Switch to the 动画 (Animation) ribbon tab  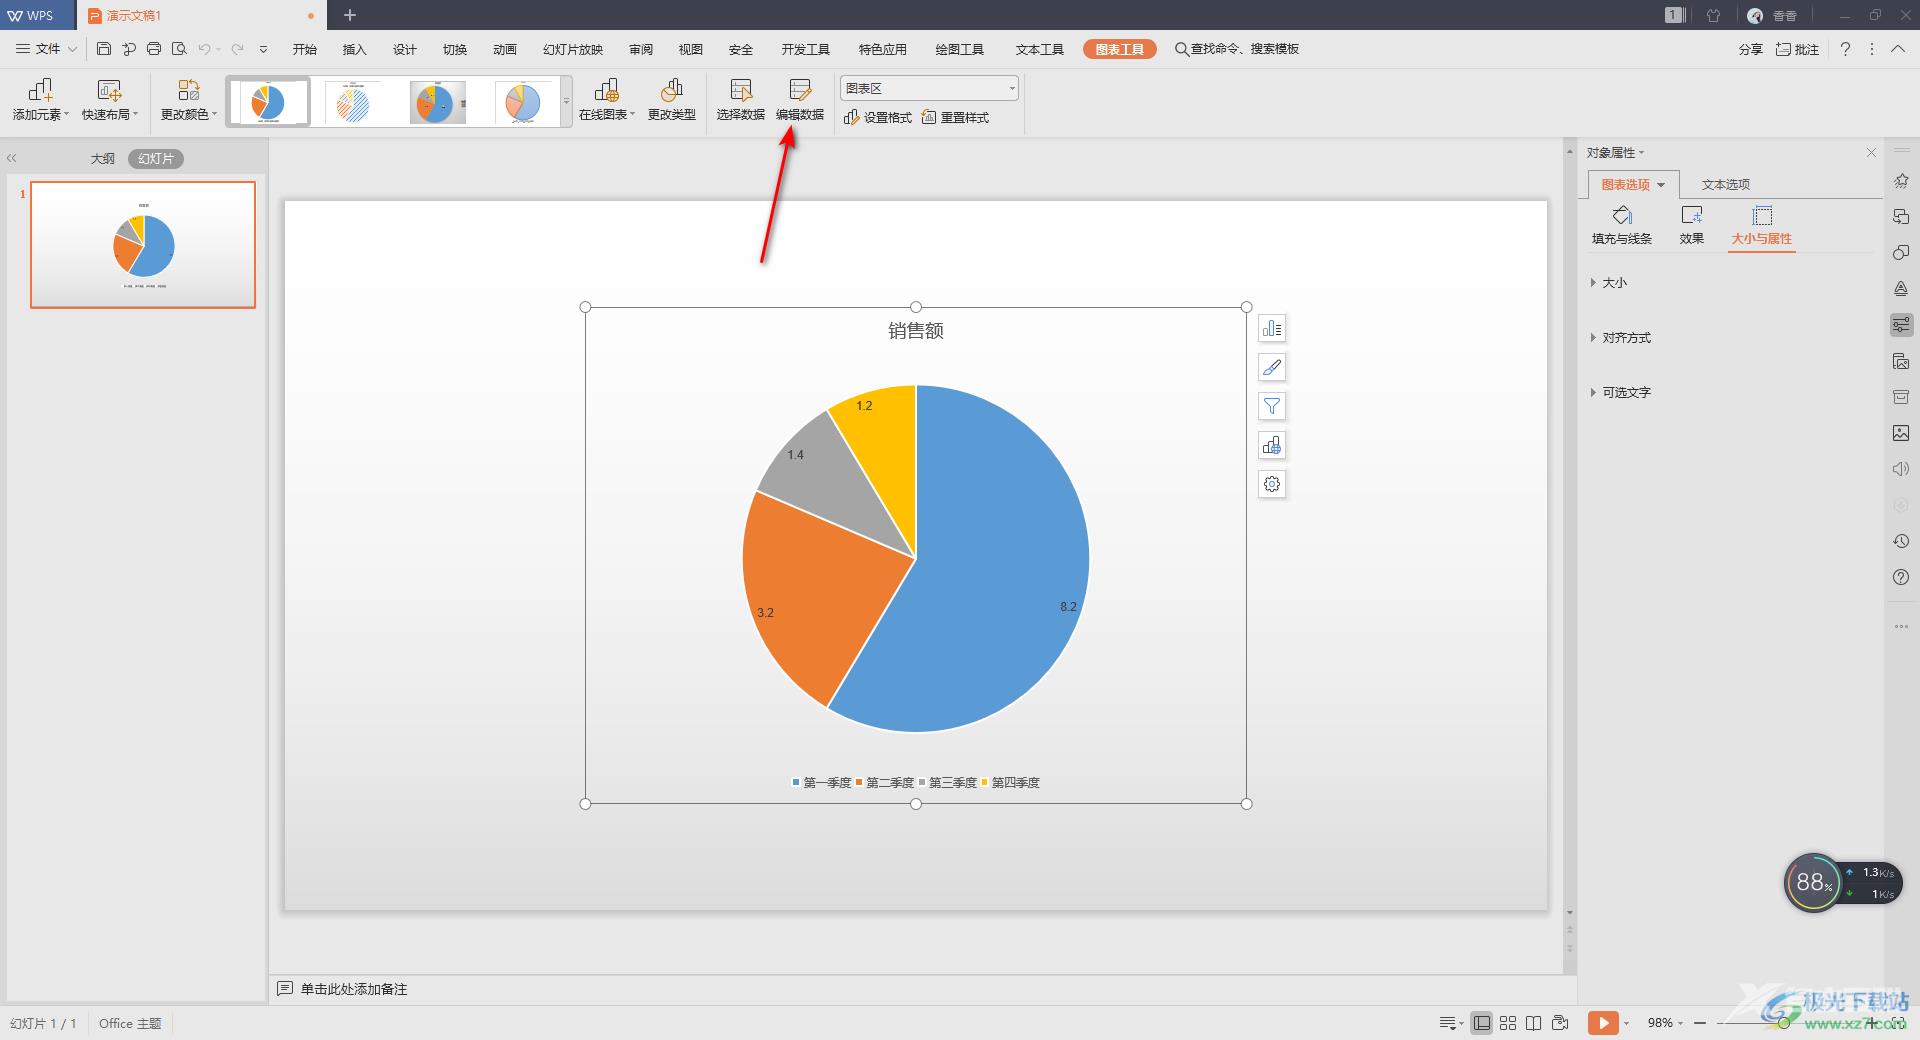pos(505,49)
